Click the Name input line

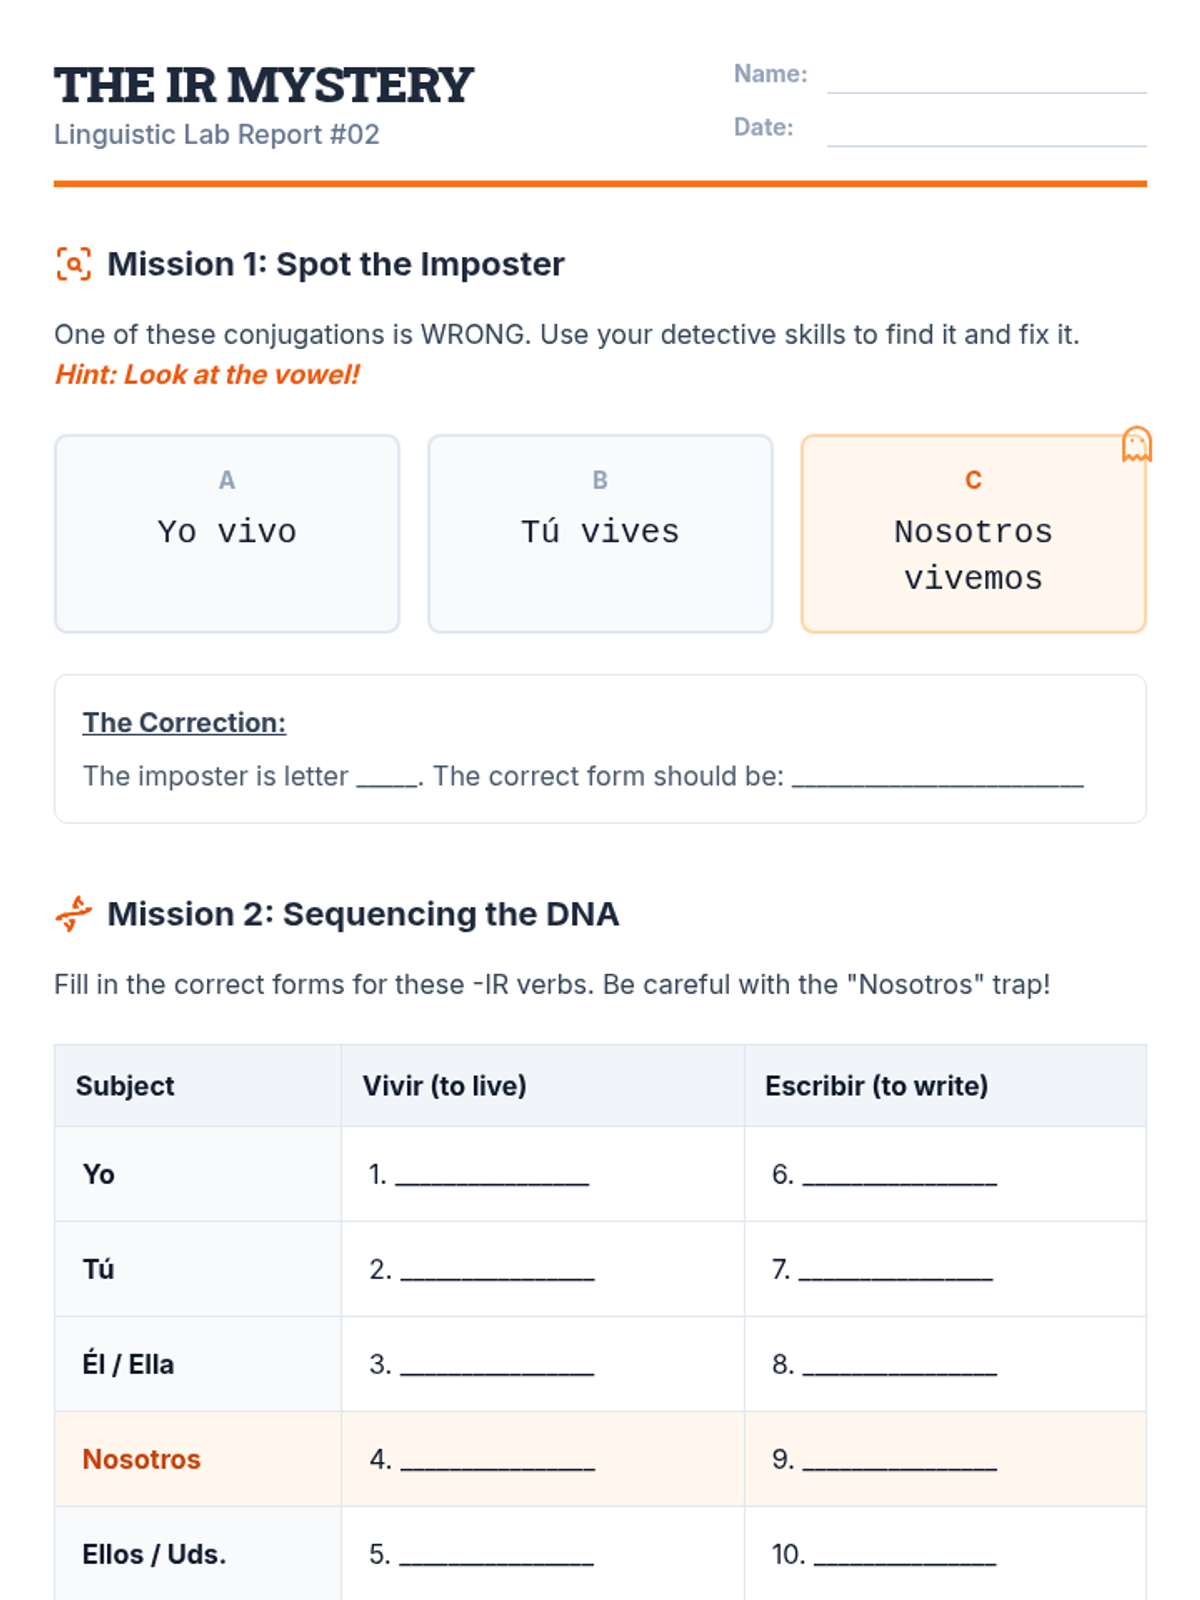(986, 78)
